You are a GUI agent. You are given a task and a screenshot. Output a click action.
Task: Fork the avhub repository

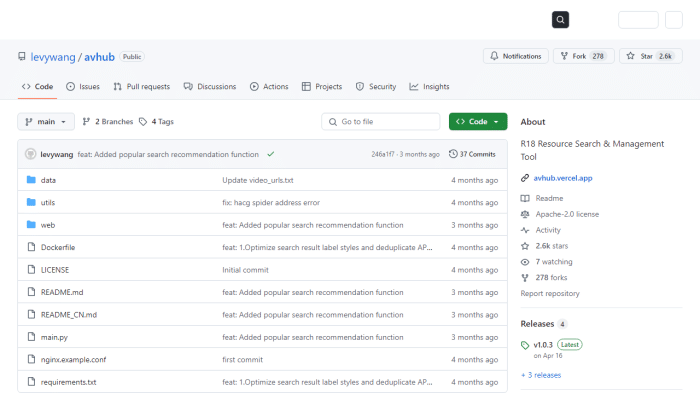coord(583,56)
